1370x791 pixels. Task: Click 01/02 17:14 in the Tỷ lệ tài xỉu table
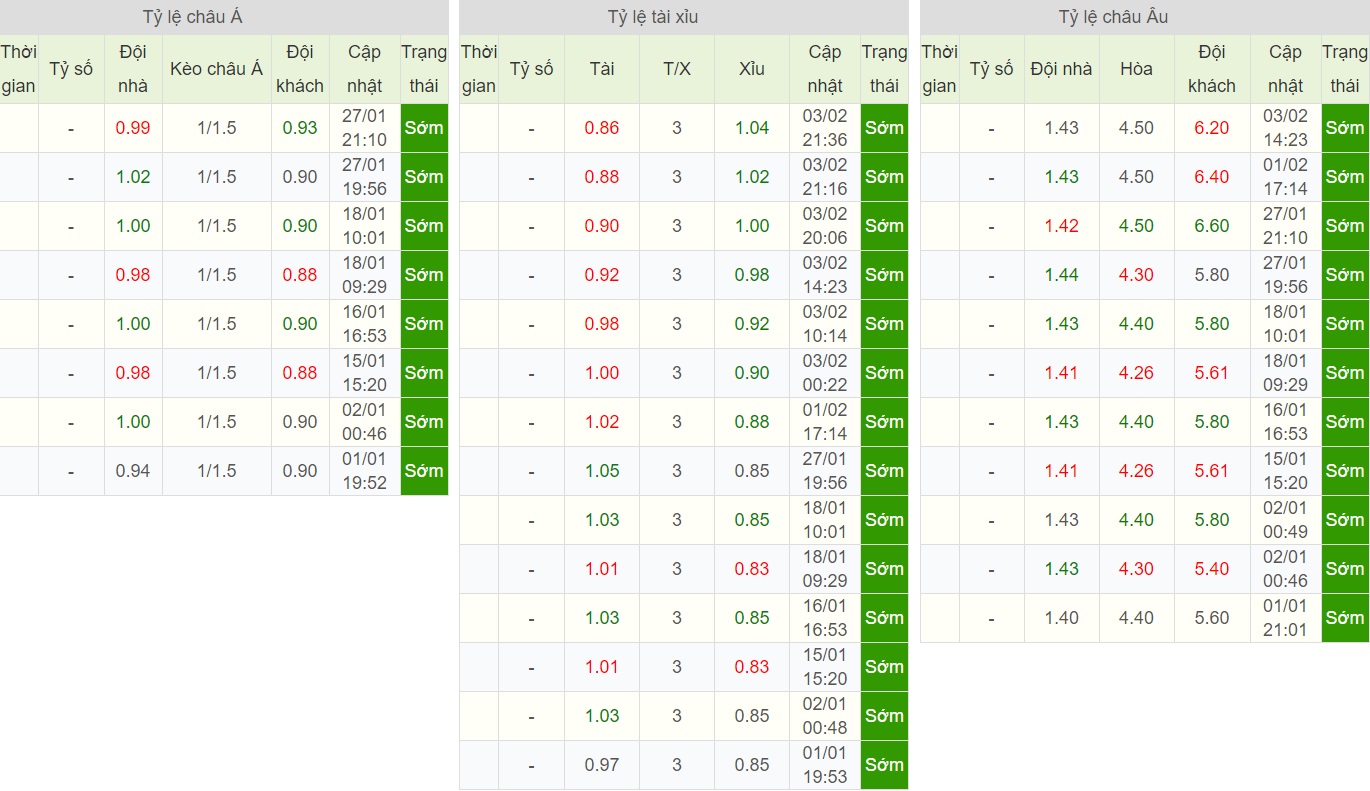825,422
